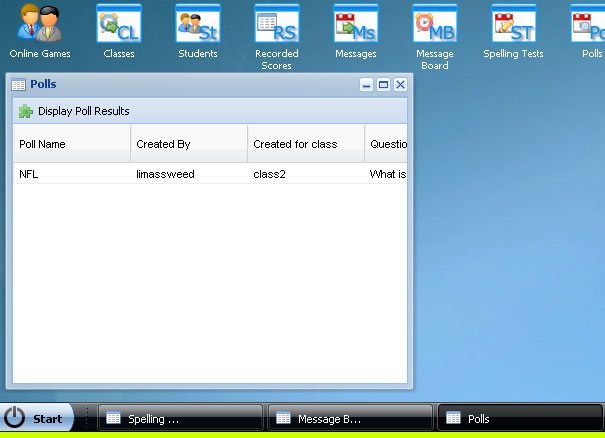
Task: Switch to Spelling taskbar window
Action: pos(180,419)
